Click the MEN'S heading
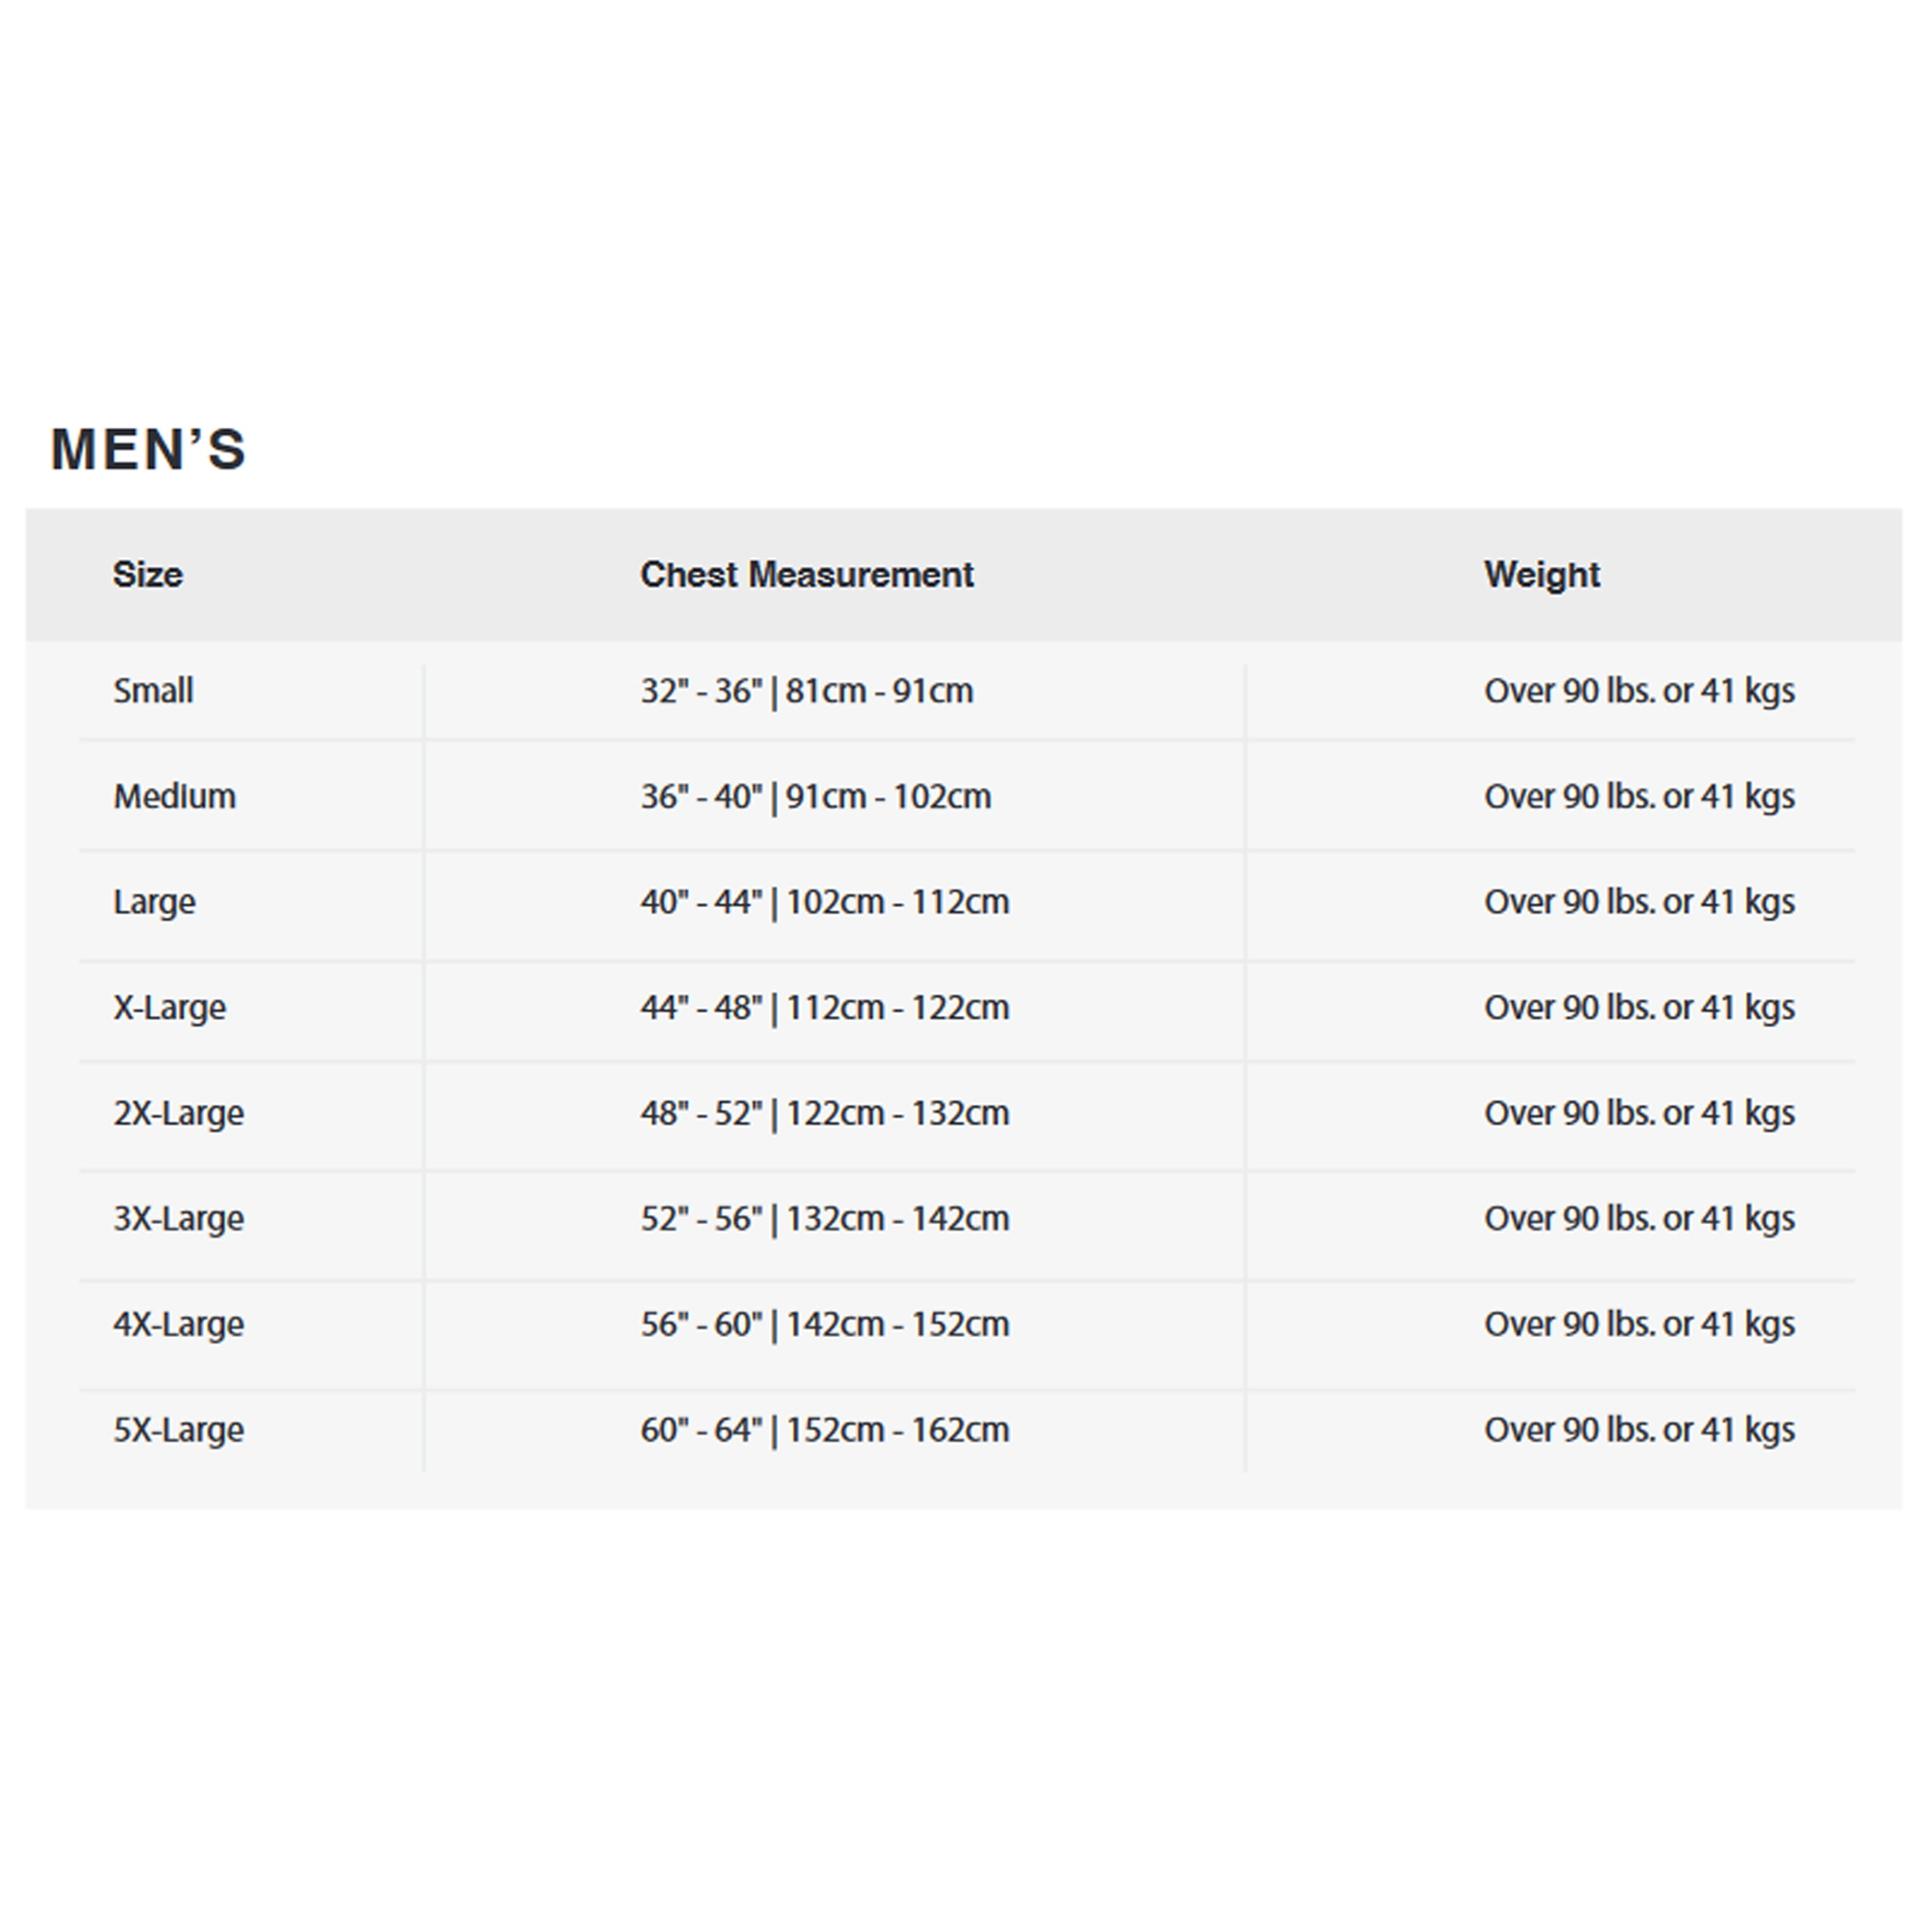The image size is (1932, 1932). [148, 449]
